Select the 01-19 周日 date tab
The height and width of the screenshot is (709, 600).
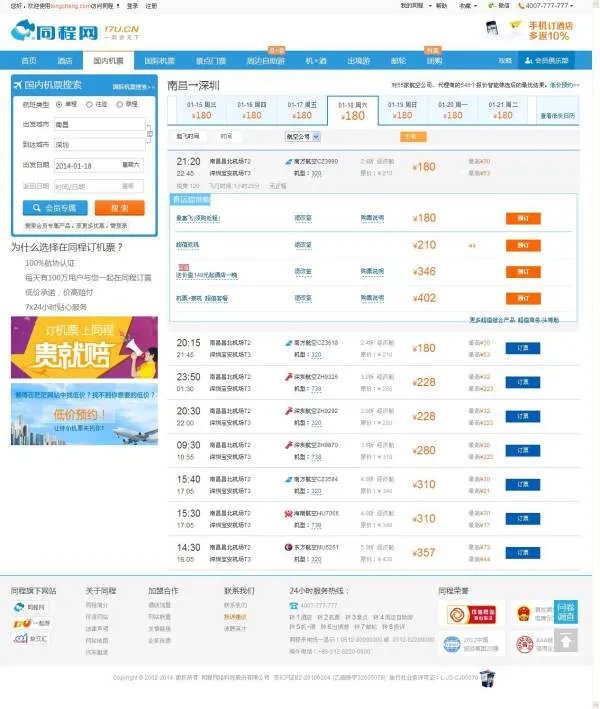point(402,110)
